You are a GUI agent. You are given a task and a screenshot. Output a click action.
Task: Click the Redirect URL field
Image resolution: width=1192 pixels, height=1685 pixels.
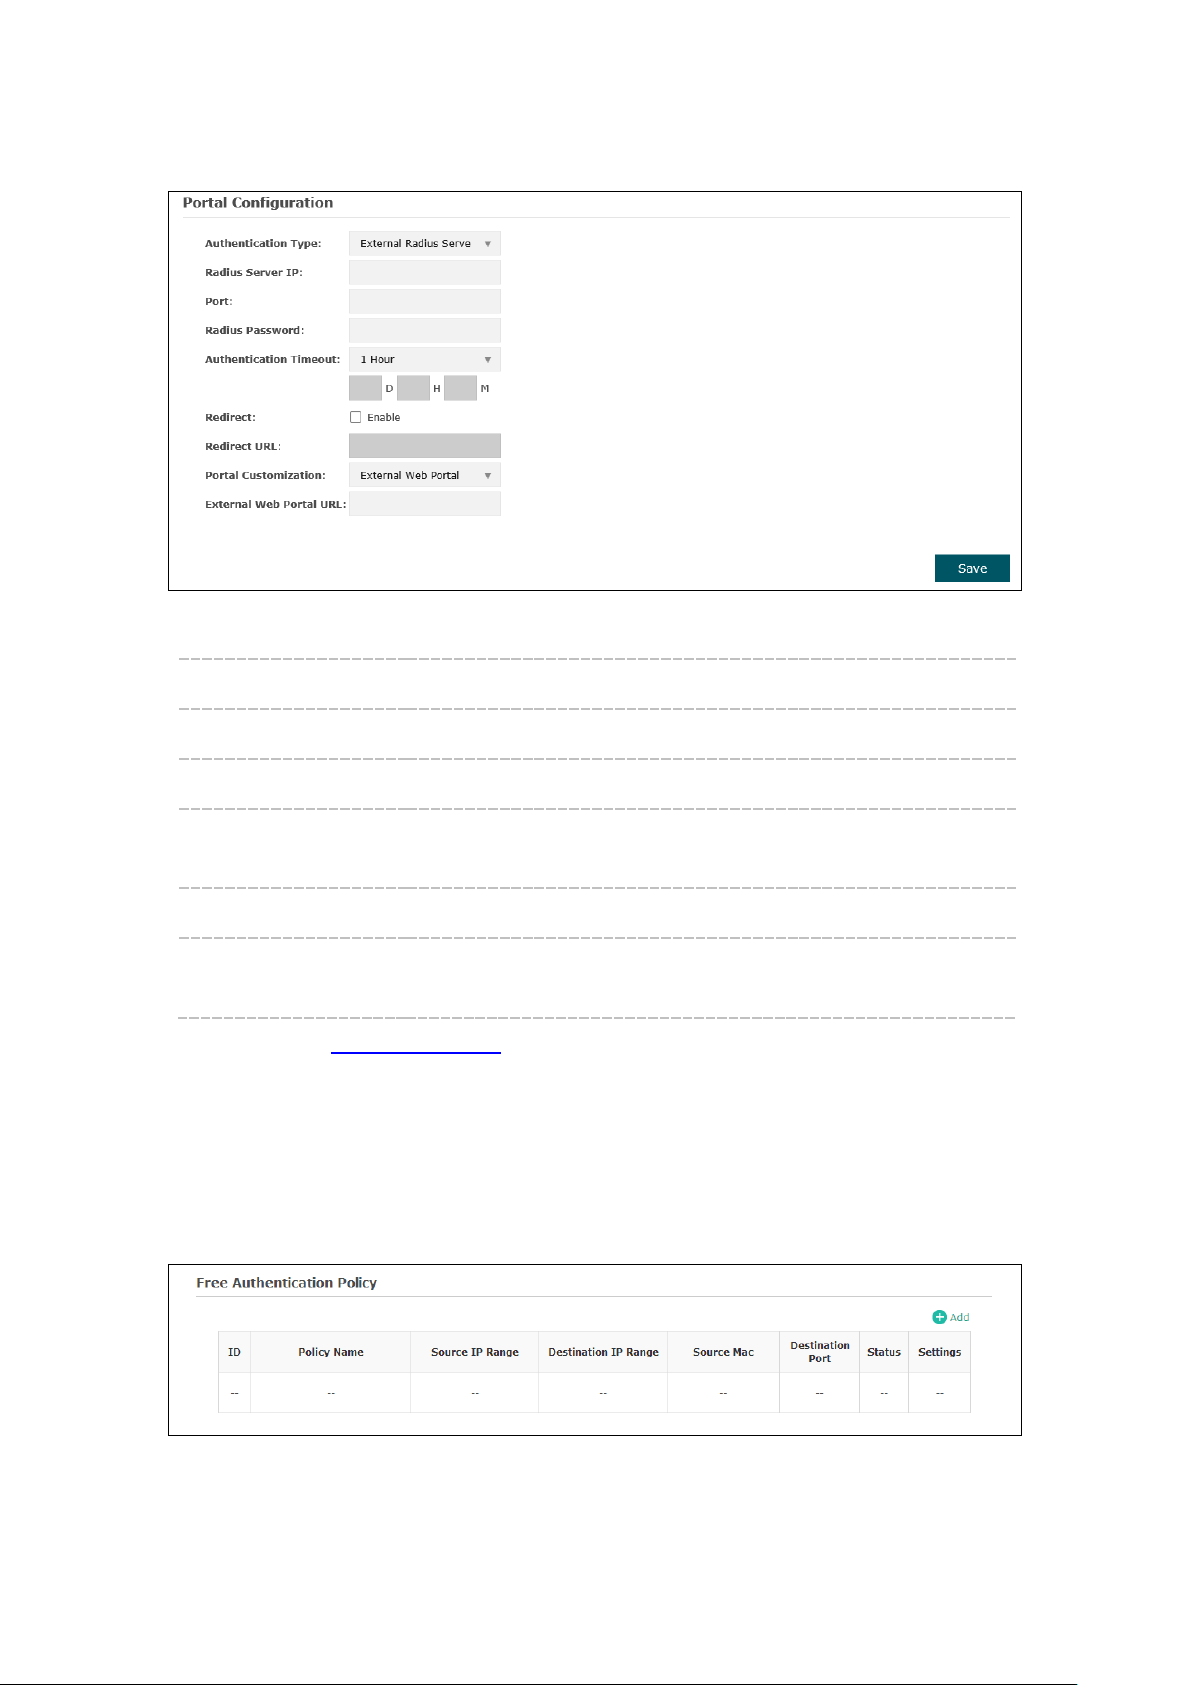click(424, 446)
